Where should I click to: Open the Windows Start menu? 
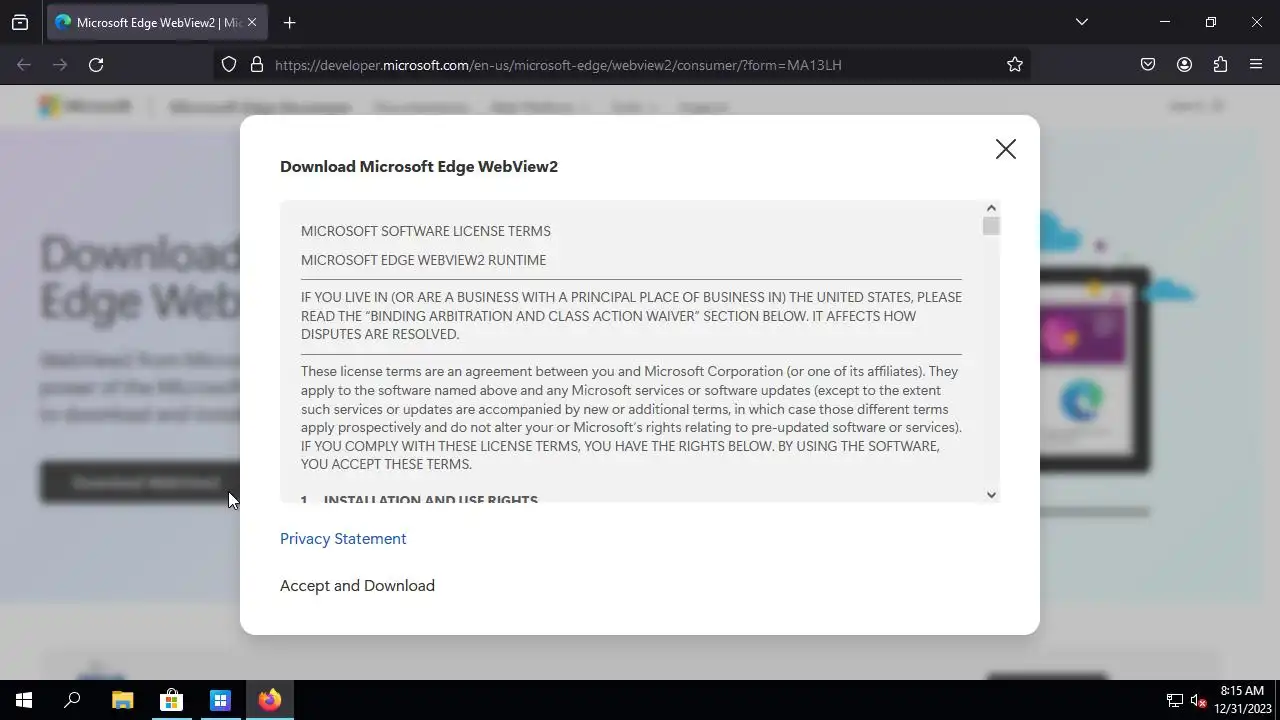coord(24,700)
